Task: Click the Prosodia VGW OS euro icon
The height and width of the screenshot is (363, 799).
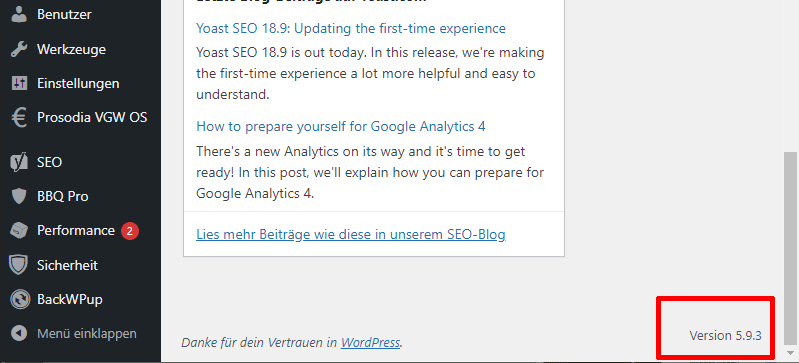Action: [19, 118]
